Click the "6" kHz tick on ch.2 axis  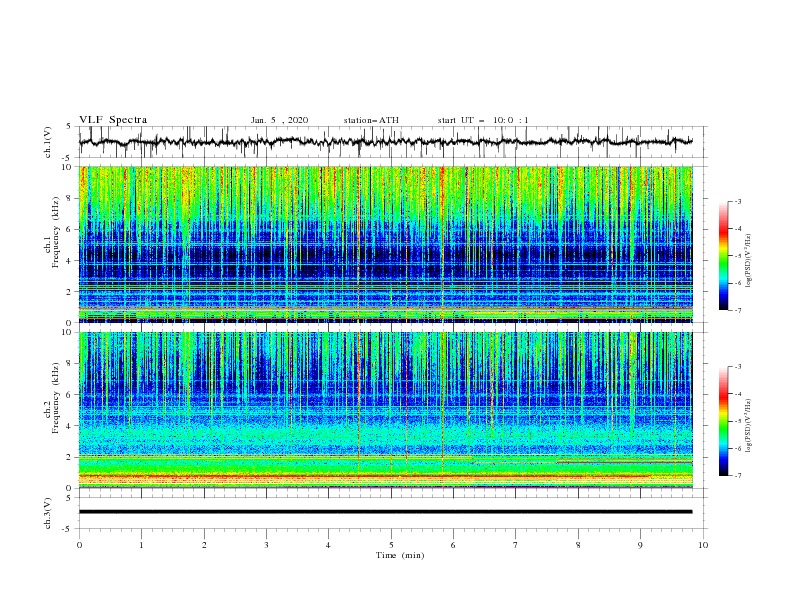[x=71, y=395]
